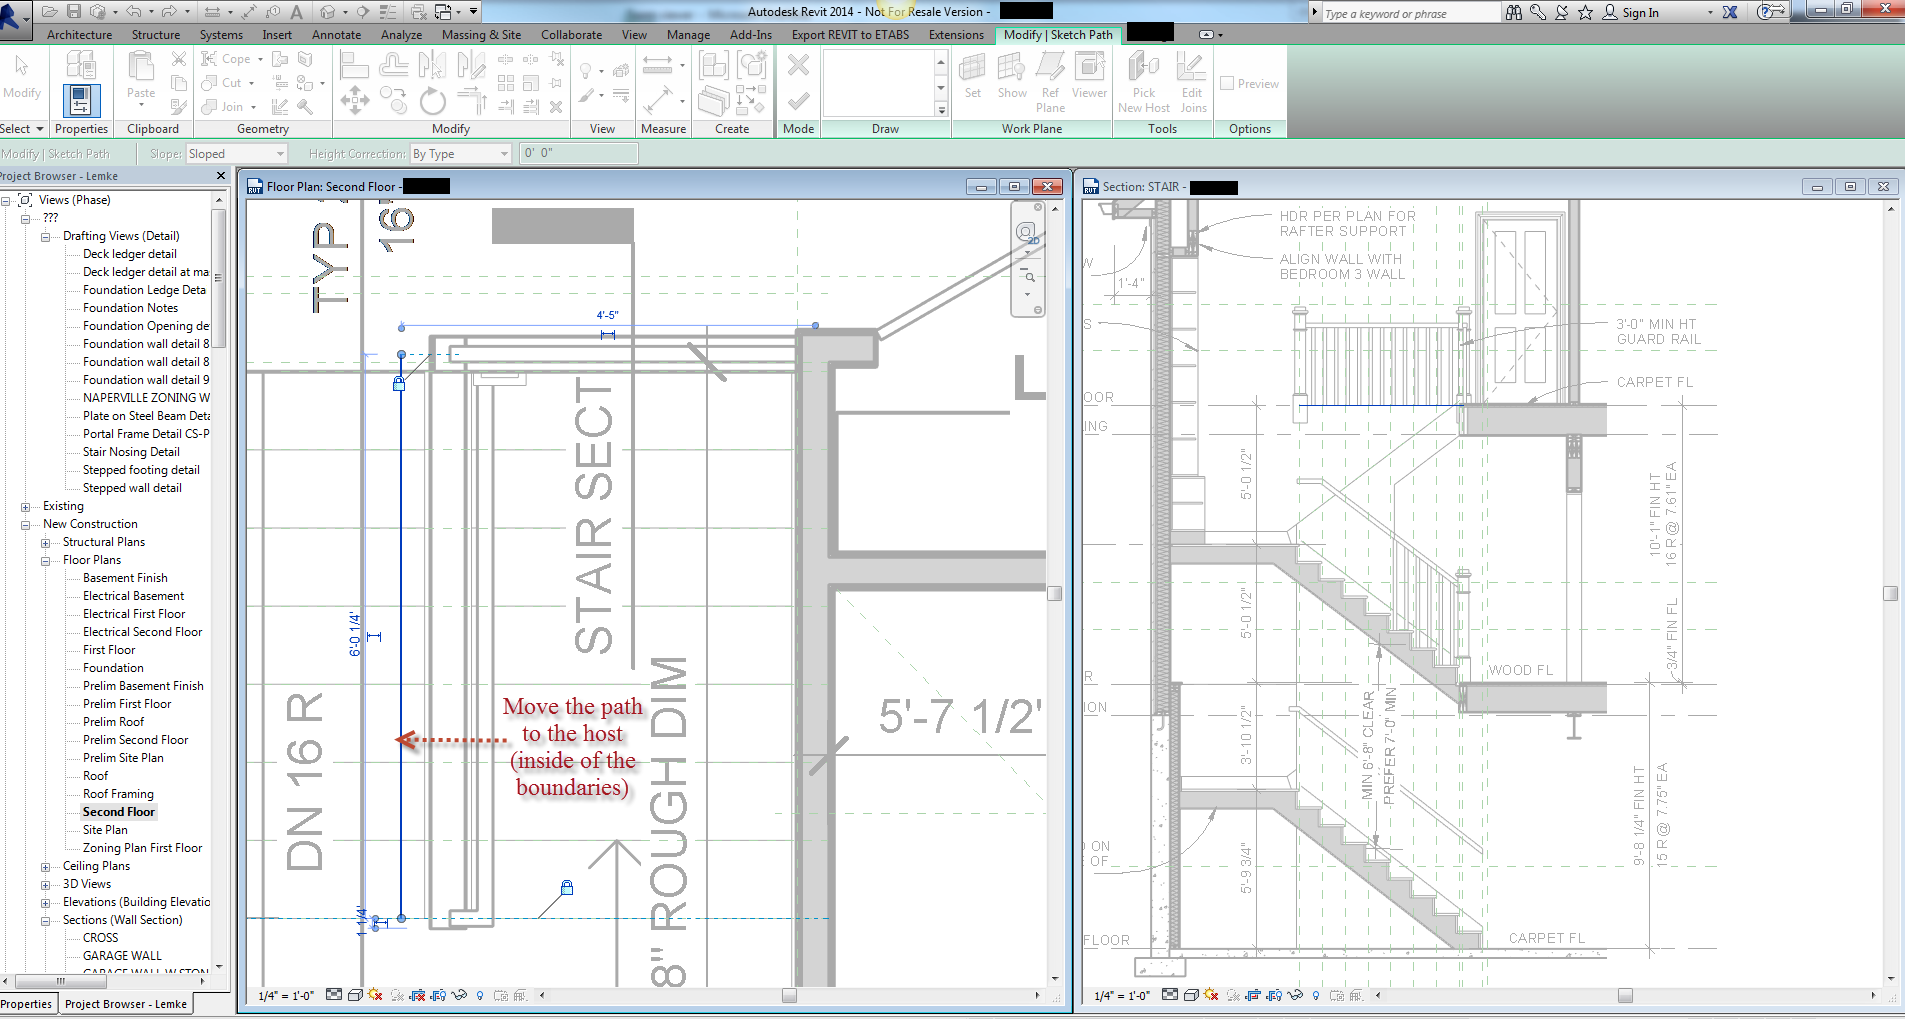This screenshot has height=1019, width=1905.
Task: Click the Floor Plan view horizontal scrollbar thumb
Action: coord(789,995)
